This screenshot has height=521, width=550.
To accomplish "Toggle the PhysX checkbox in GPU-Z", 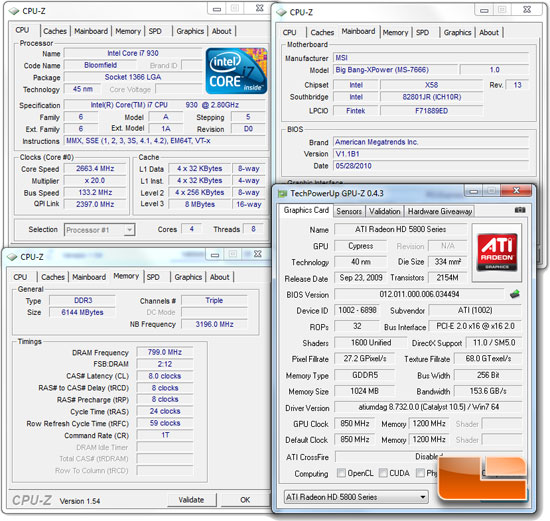I will 420,473.
